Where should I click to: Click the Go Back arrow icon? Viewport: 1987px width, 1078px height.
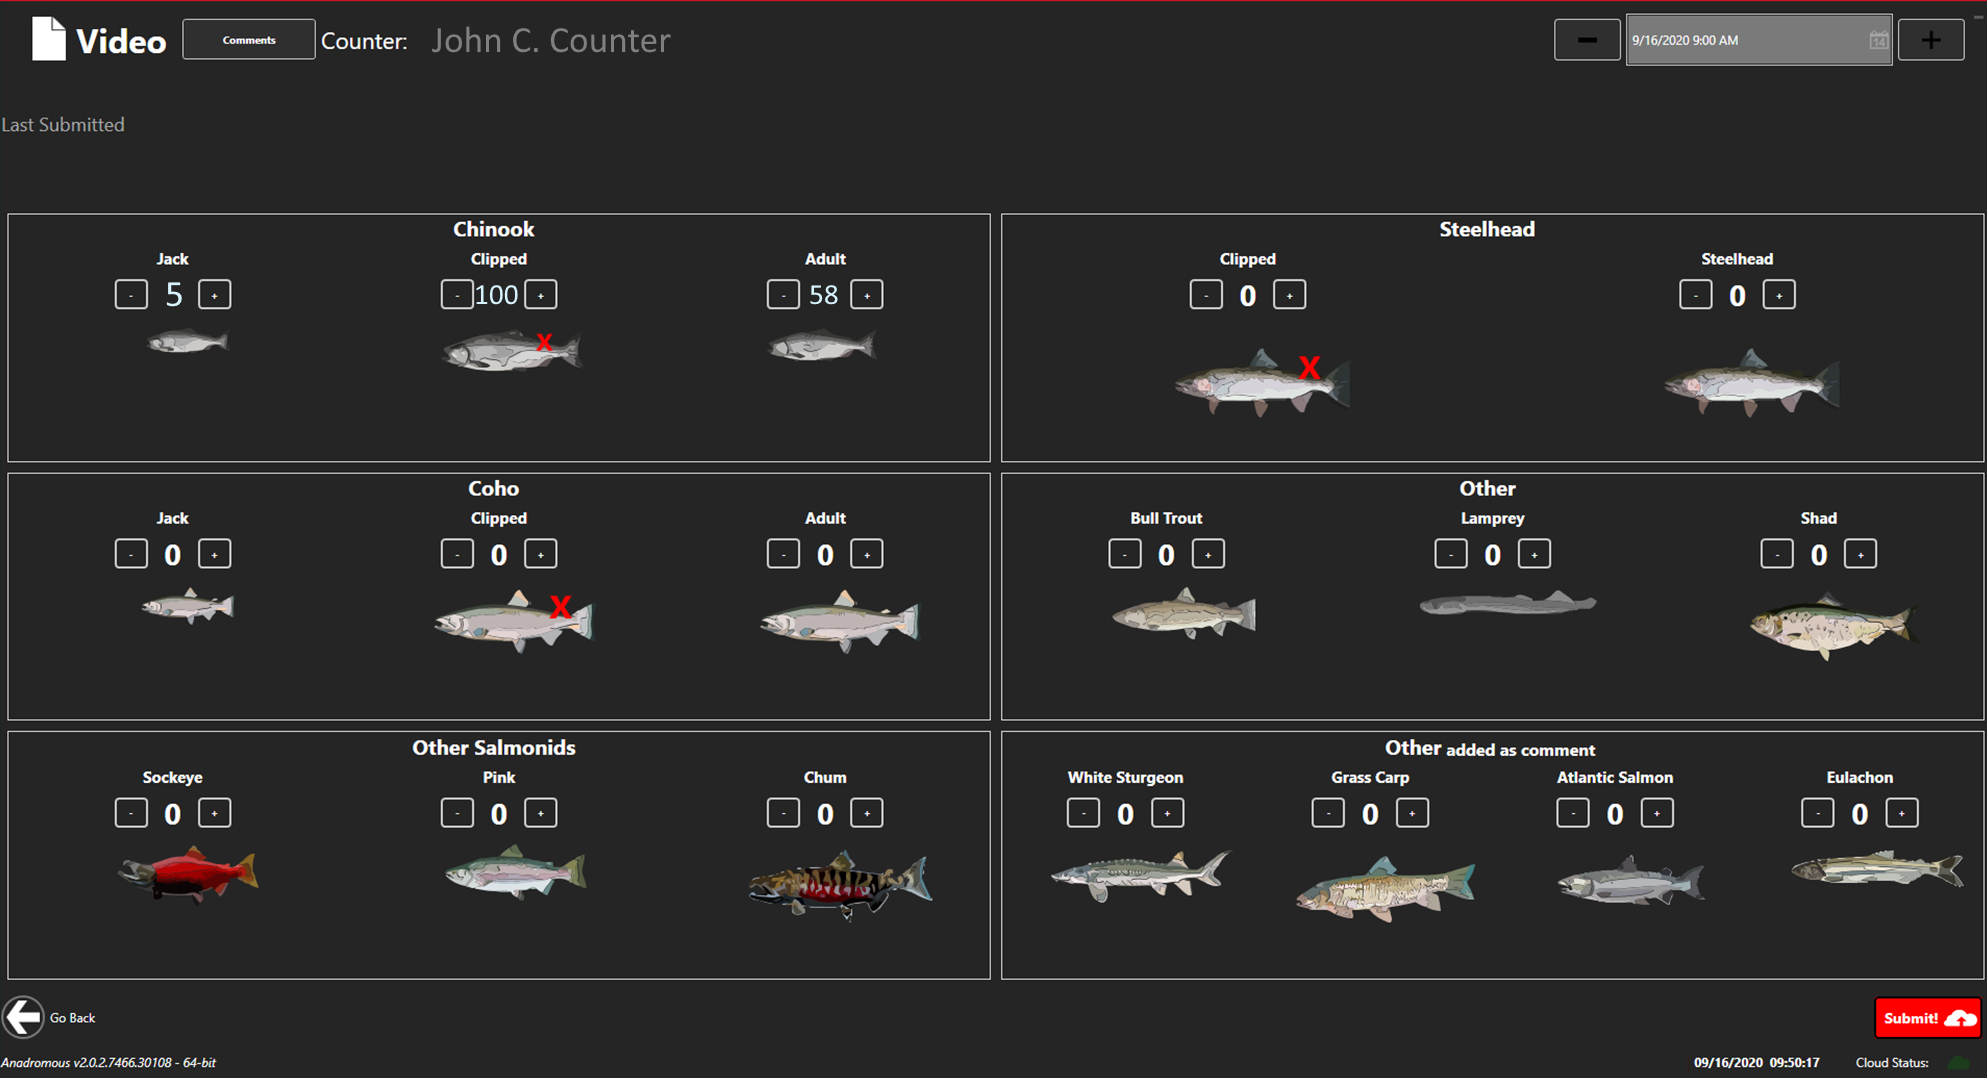[23, 1018]
